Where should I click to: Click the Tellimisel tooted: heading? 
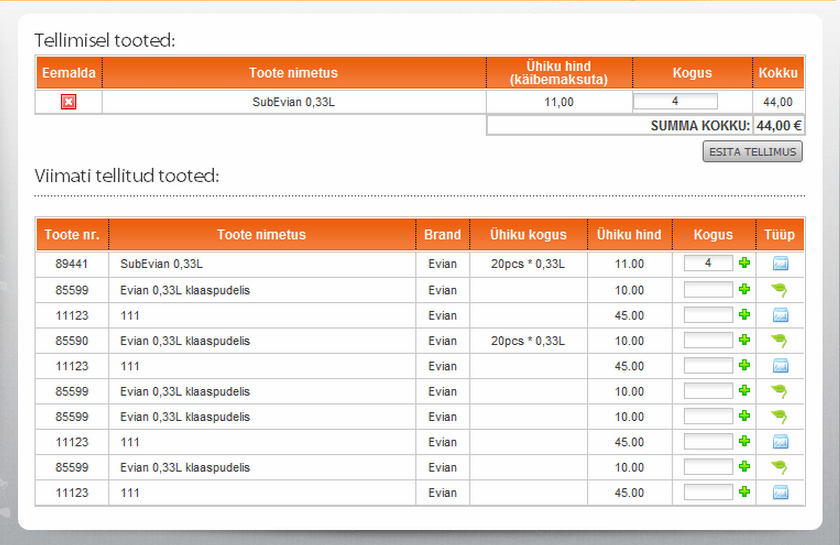tap(104, 40)
